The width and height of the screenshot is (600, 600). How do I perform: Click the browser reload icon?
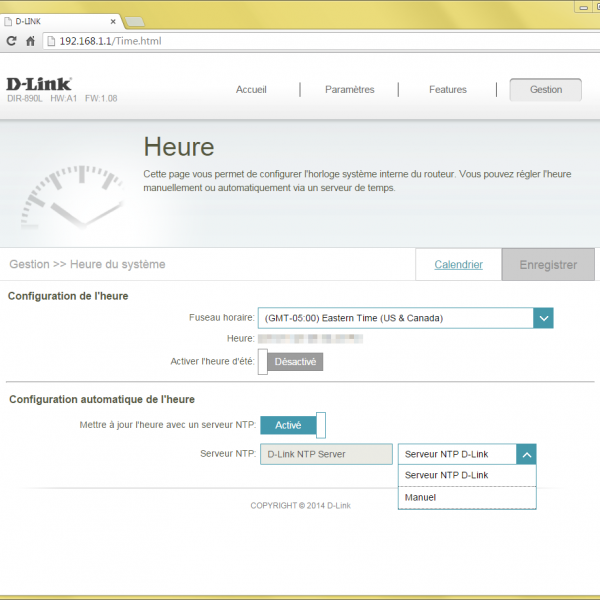(x=12, y=41)
